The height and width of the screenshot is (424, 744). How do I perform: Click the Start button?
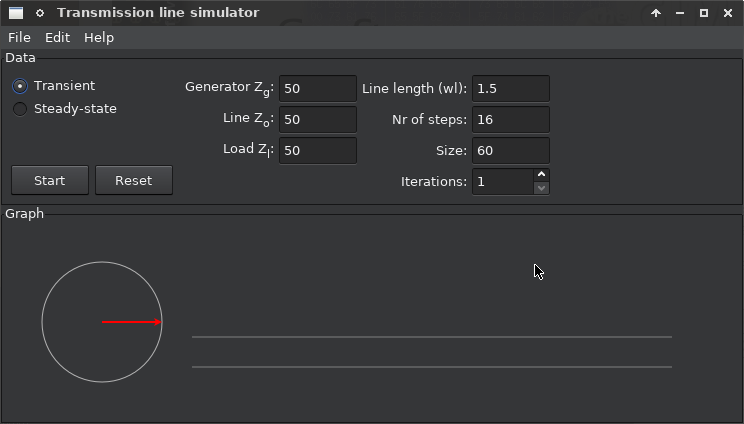click(x=50, y=180)
